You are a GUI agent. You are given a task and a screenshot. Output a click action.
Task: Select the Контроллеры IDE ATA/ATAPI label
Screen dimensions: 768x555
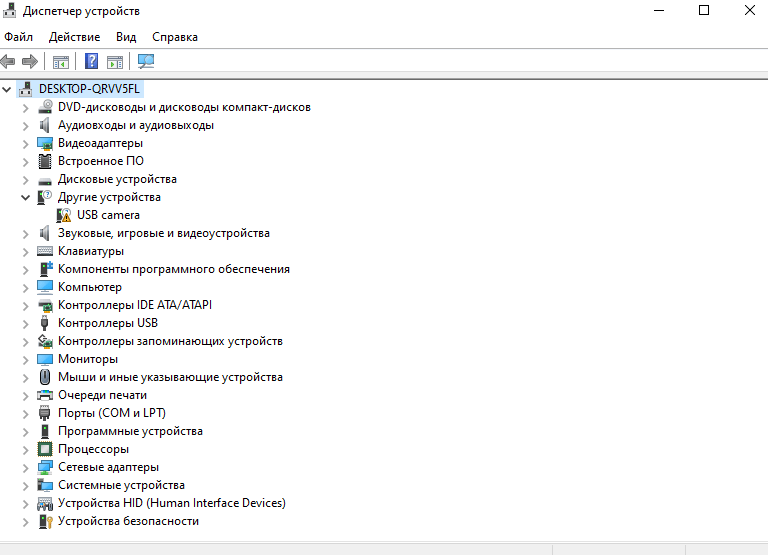coord(135,305)
